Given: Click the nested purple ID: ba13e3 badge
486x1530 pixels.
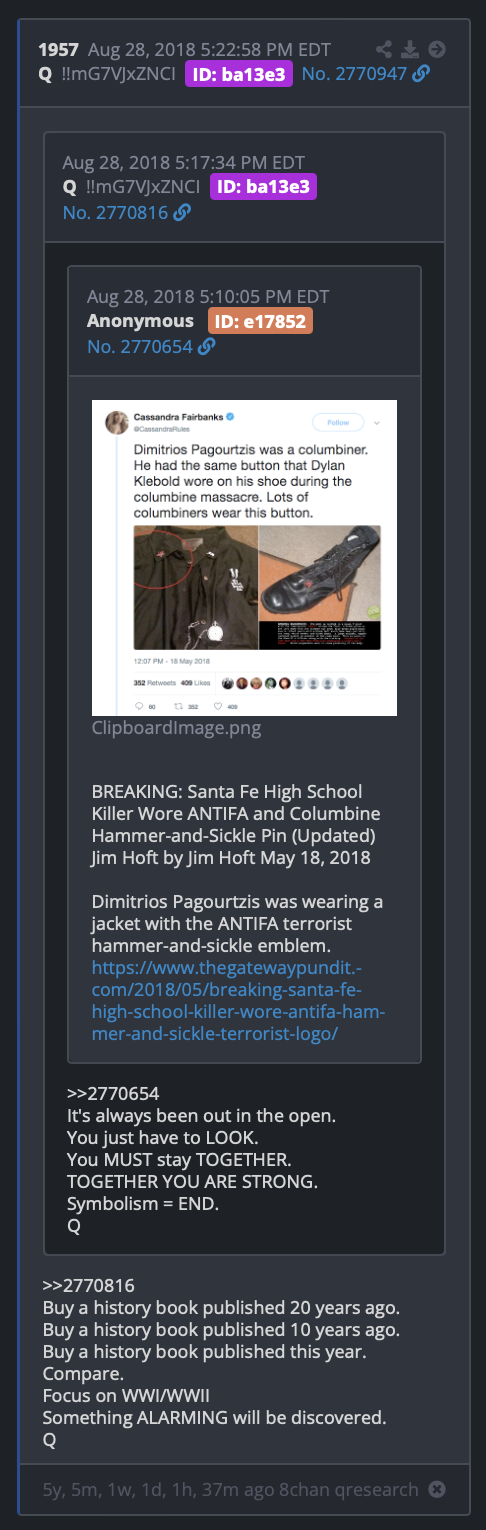Looking at the screenshot, I should point(263,186).
